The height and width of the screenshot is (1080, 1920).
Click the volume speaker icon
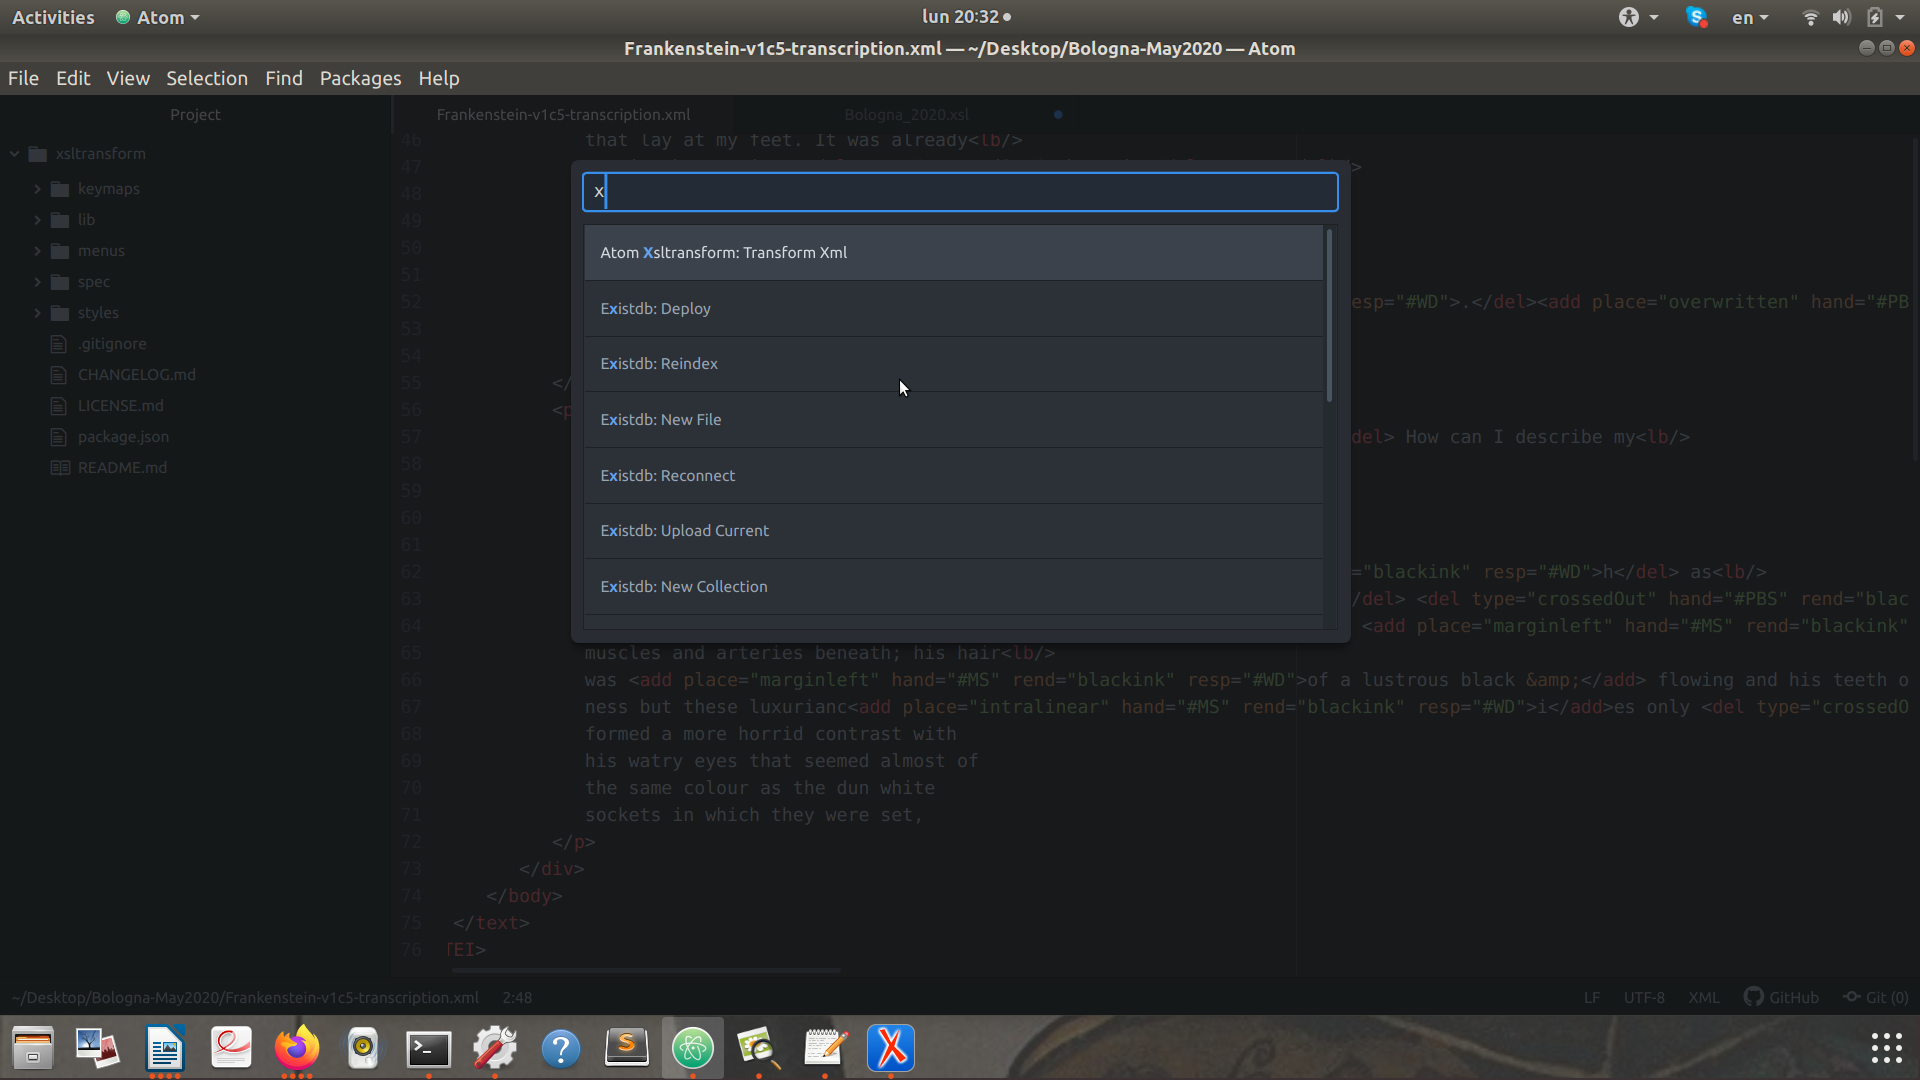click(x=1841, y=17)
